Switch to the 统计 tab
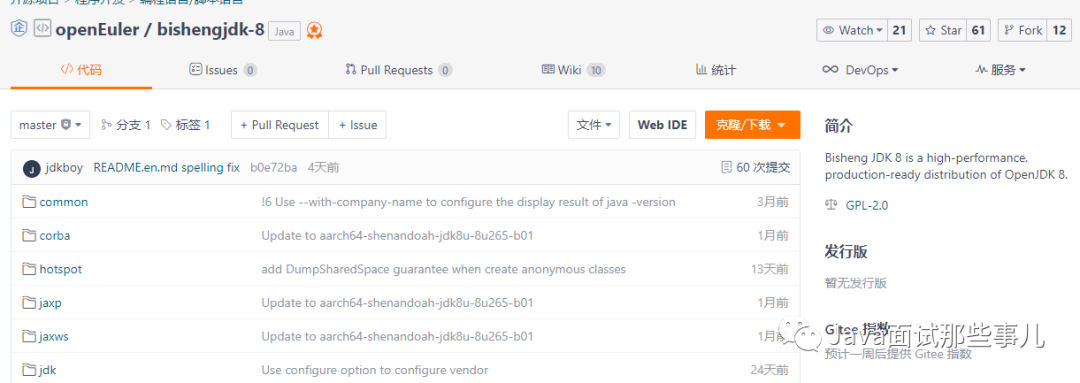Screen dimensions: 1080x383 click(x=716, y=70)
